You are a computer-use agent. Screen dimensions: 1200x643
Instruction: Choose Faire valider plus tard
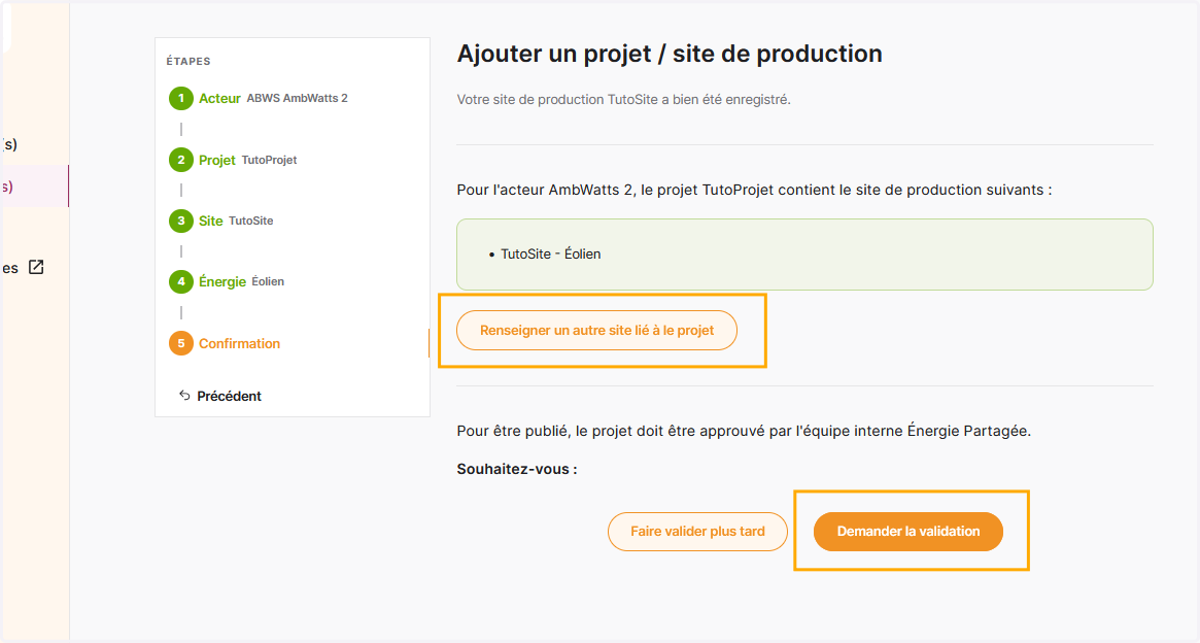click(x=697, y=531)
